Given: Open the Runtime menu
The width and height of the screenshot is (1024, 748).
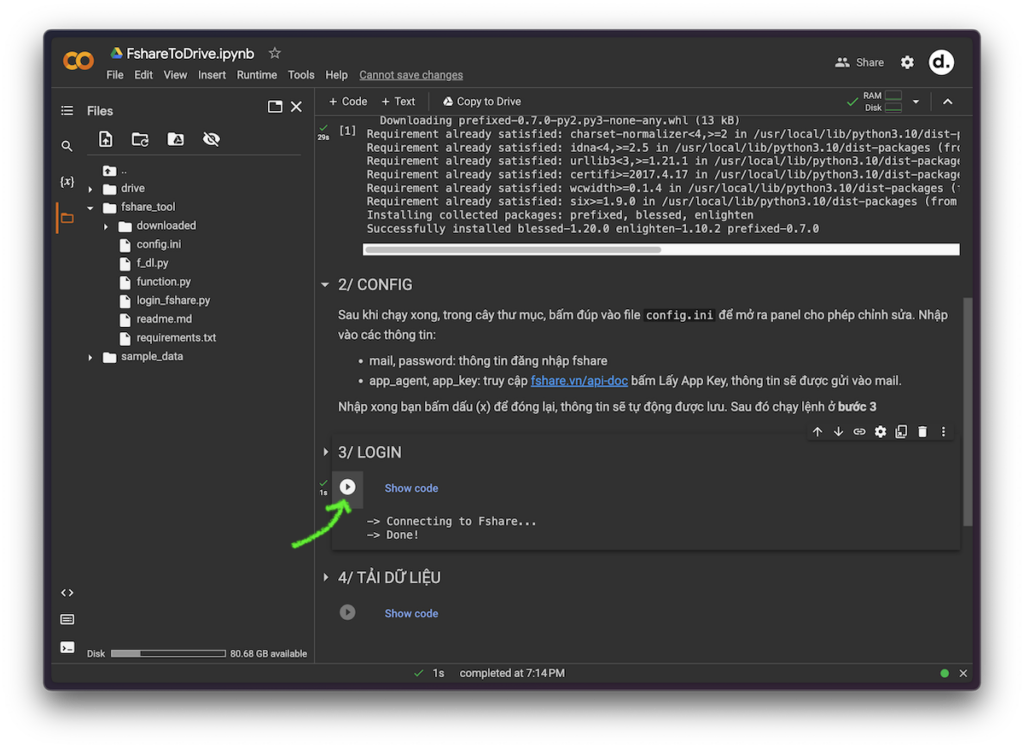Looking at the screenshot, I should (257, 75).
